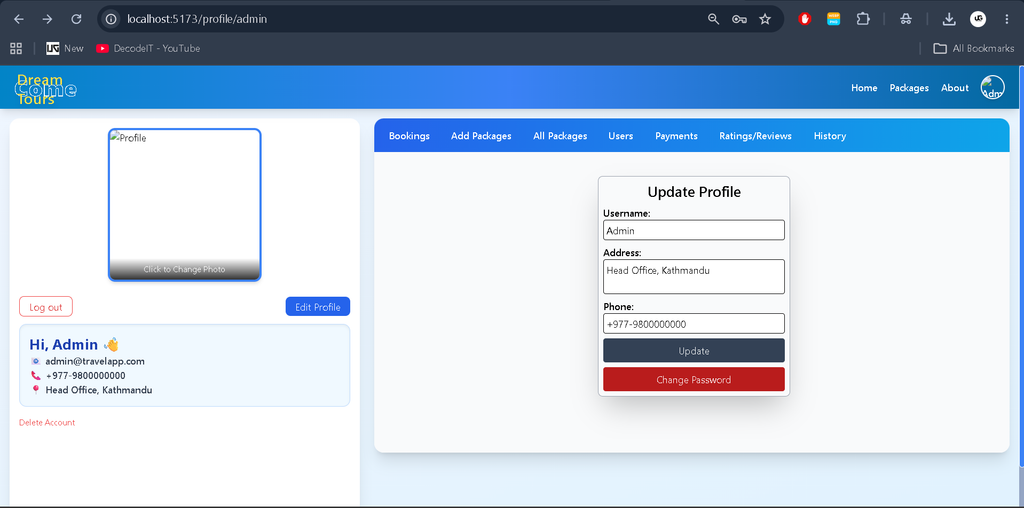Click the Dream Tours logo
1024x508 pixels.
46,89
